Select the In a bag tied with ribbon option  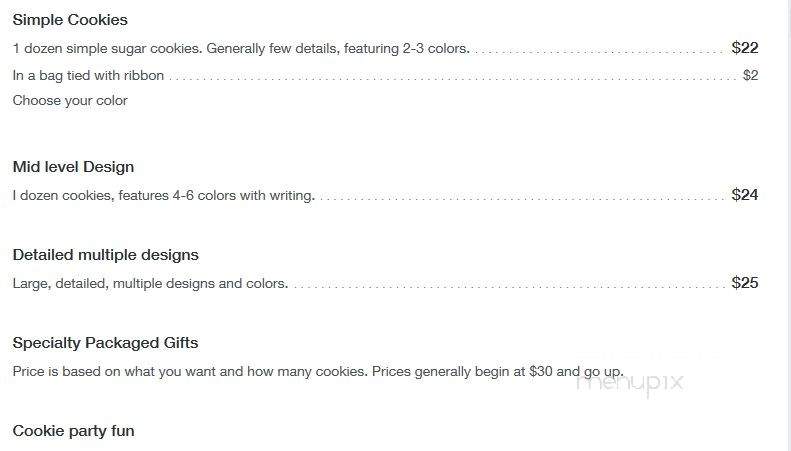(x=88, y=75)
